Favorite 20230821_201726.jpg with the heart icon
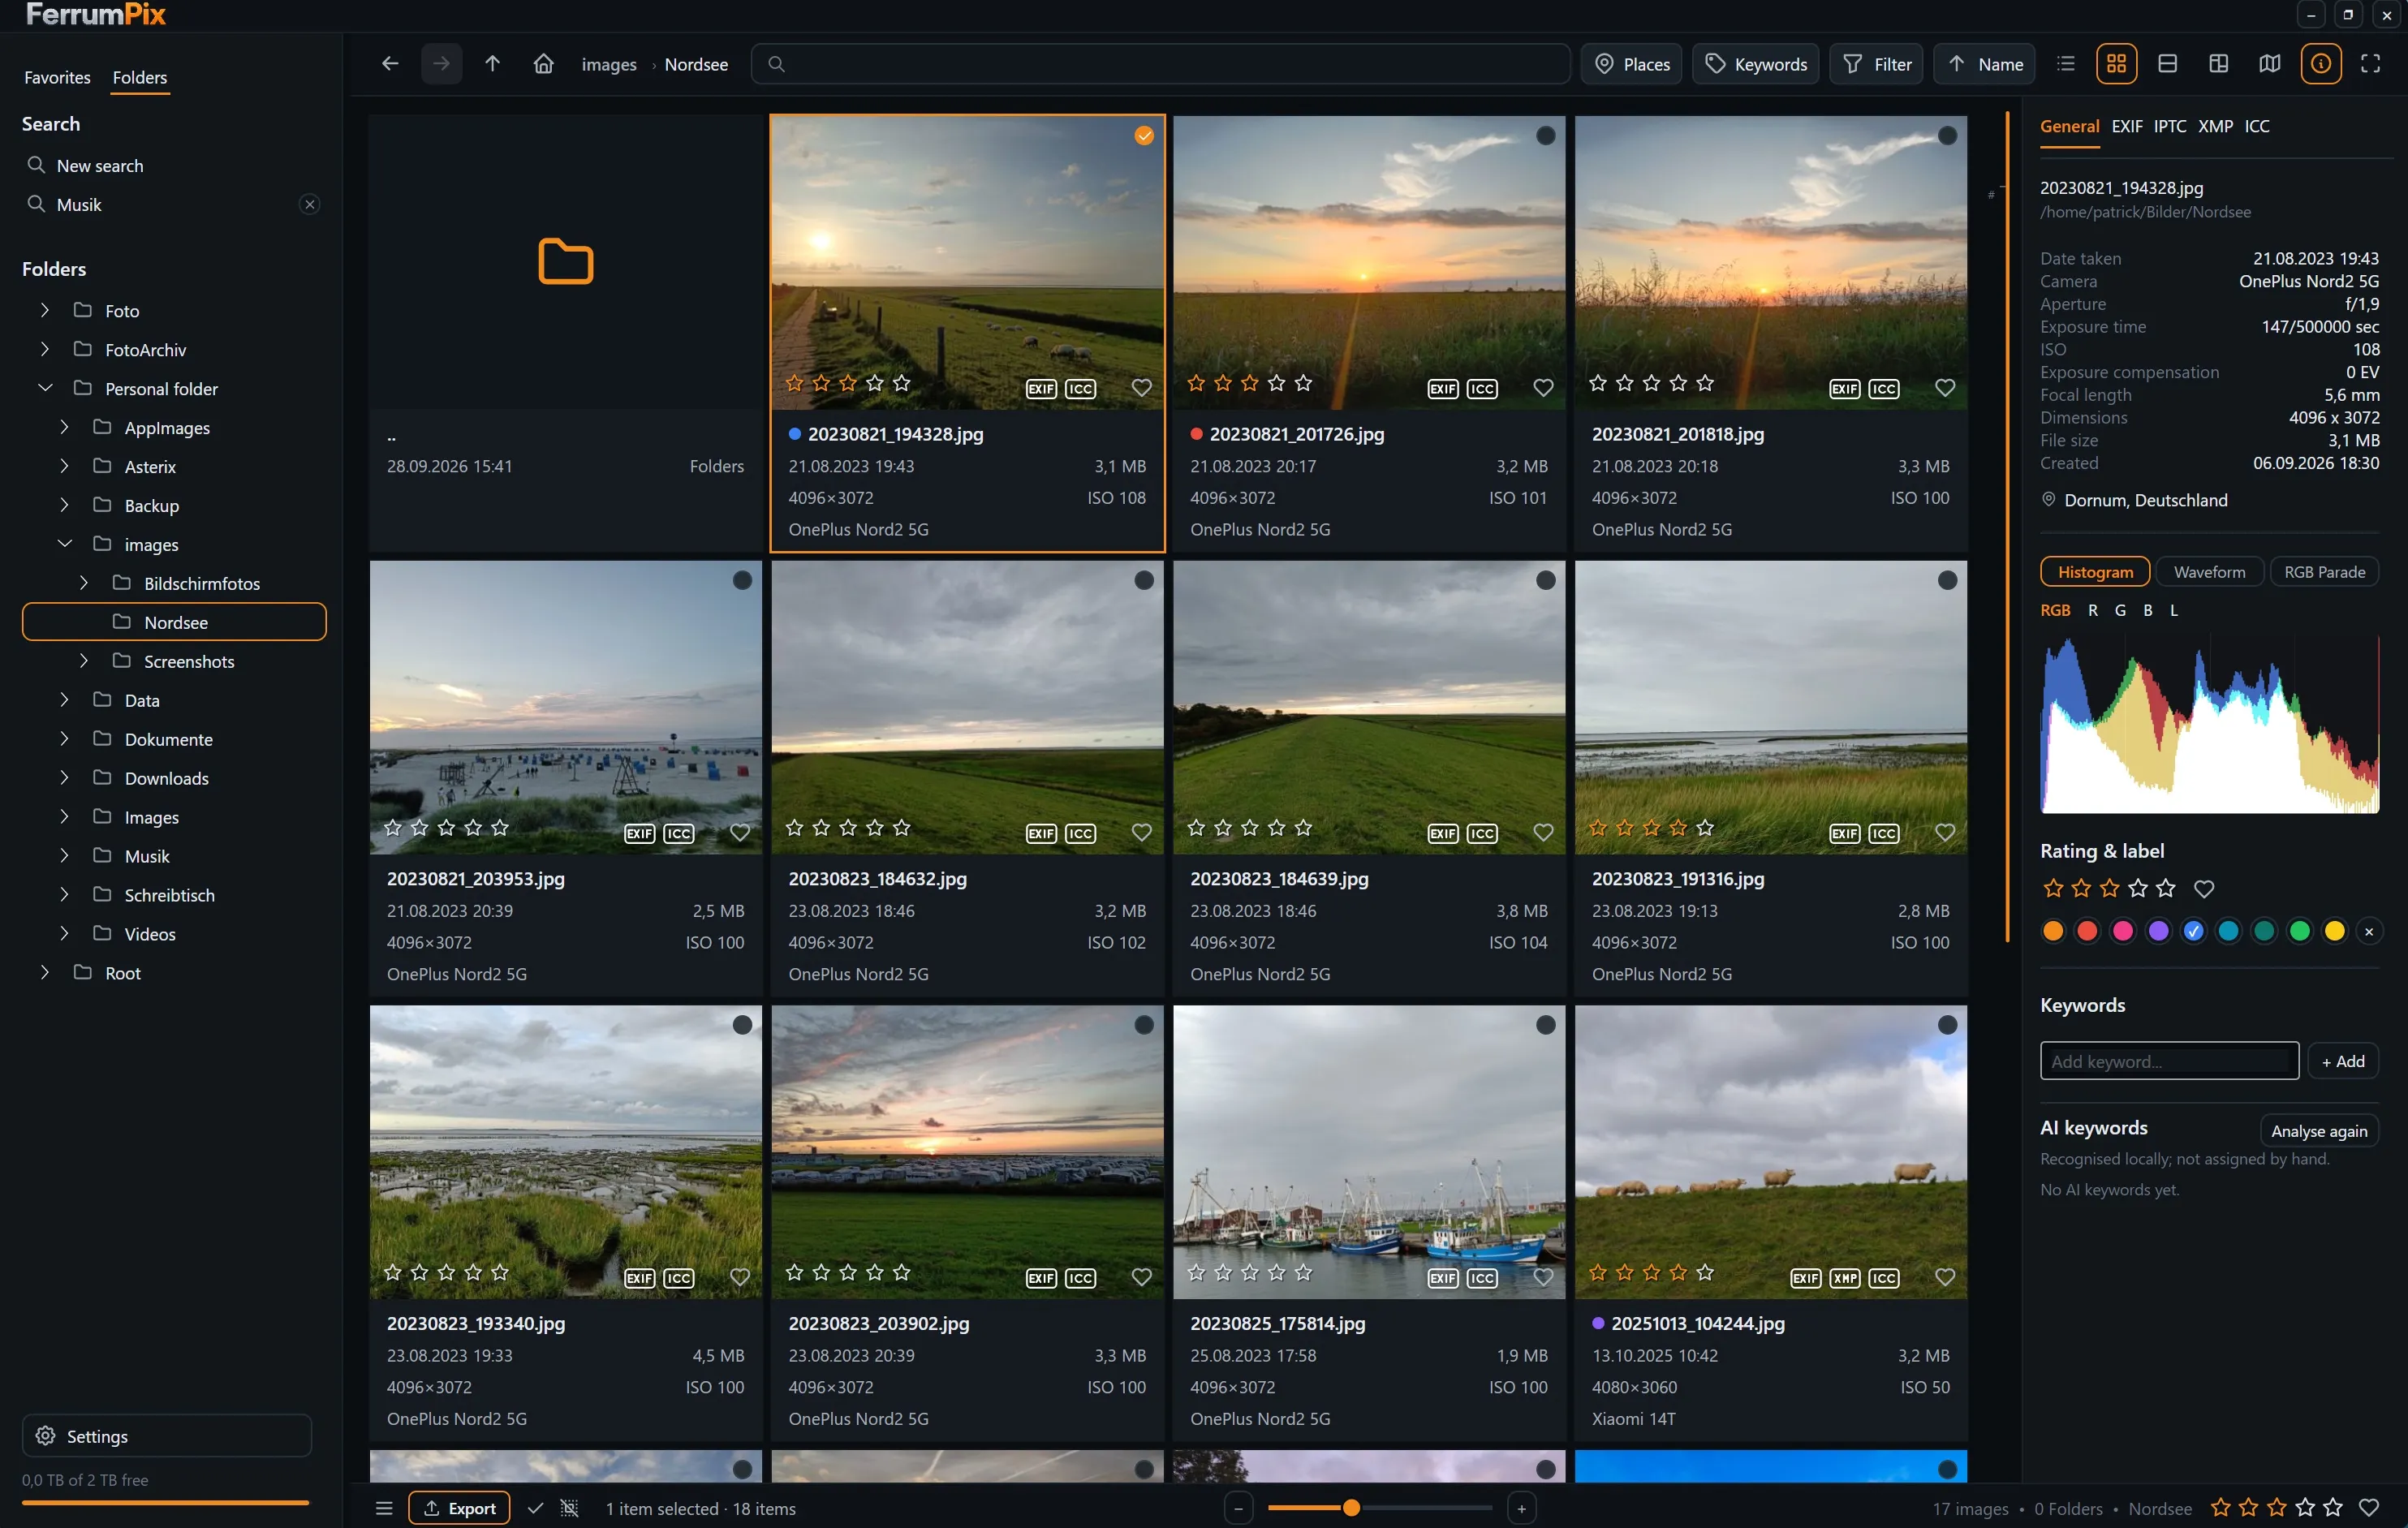The width and height of the screenshot is (2408, 1528). coord(1543,388)
